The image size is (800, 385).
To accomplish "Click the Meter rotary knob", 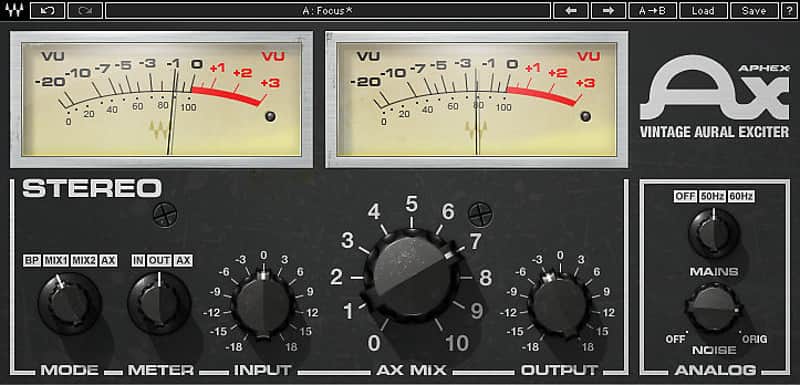I will point(159,303).
